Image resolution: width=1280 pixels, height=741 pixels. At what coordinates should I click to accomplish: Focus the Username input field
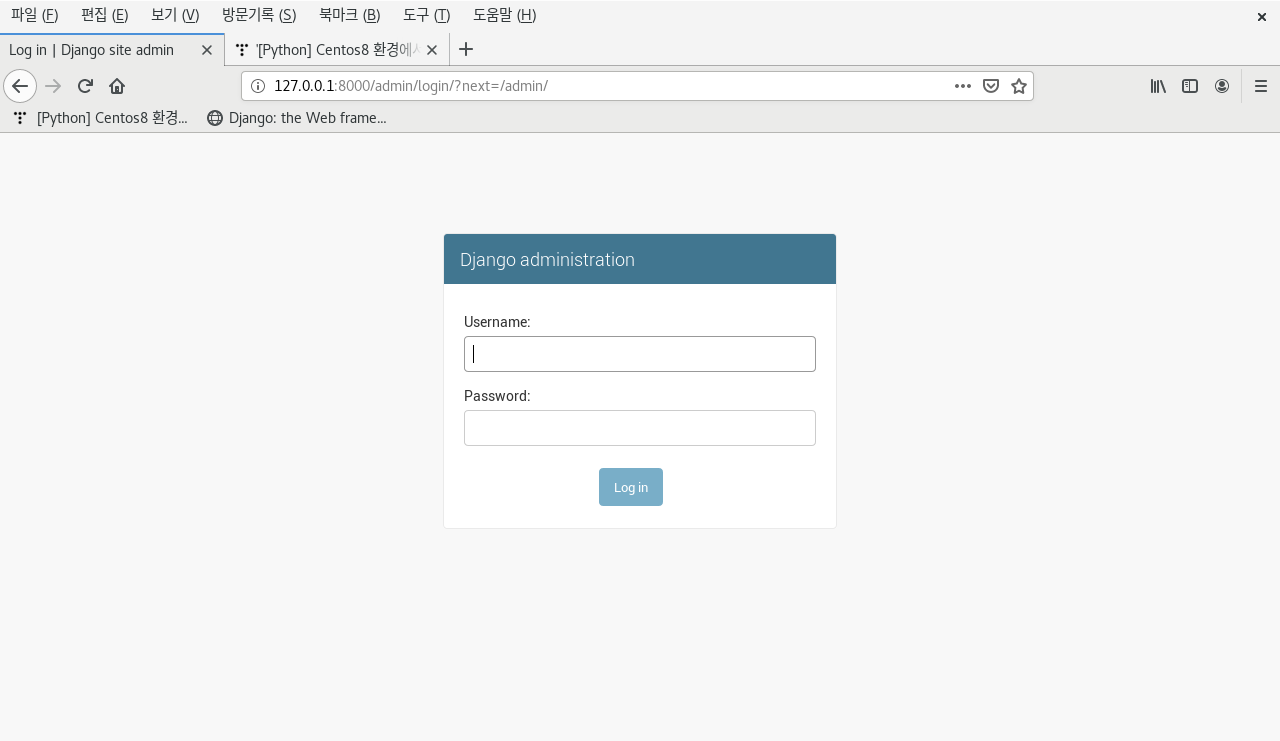pyautogui.click(x=640, y=354)
